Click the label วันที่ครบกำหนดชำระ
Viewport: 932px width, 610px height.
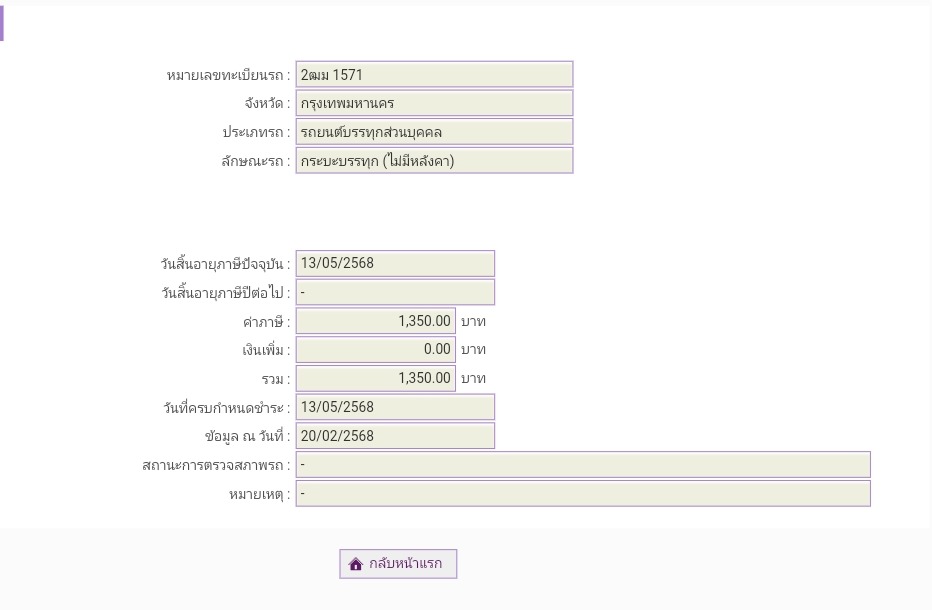(x=227, y=408)
